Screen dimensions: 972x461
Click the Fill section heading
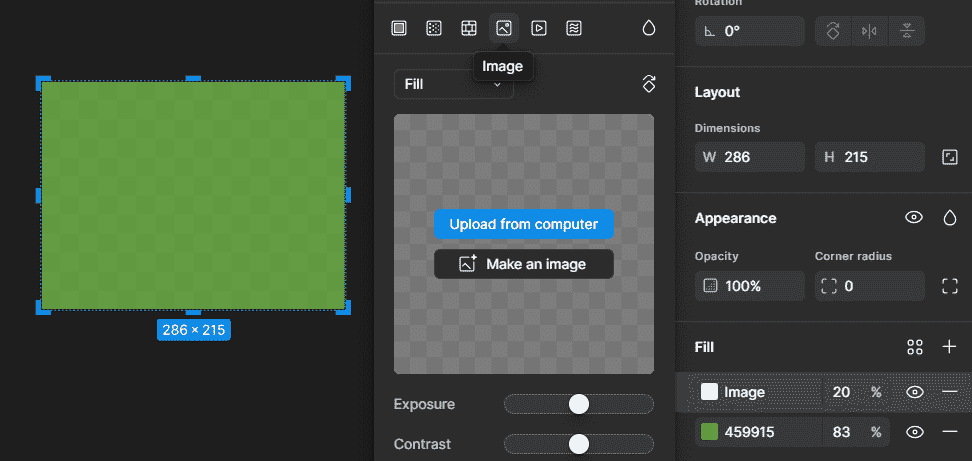[x=704, y=347]
